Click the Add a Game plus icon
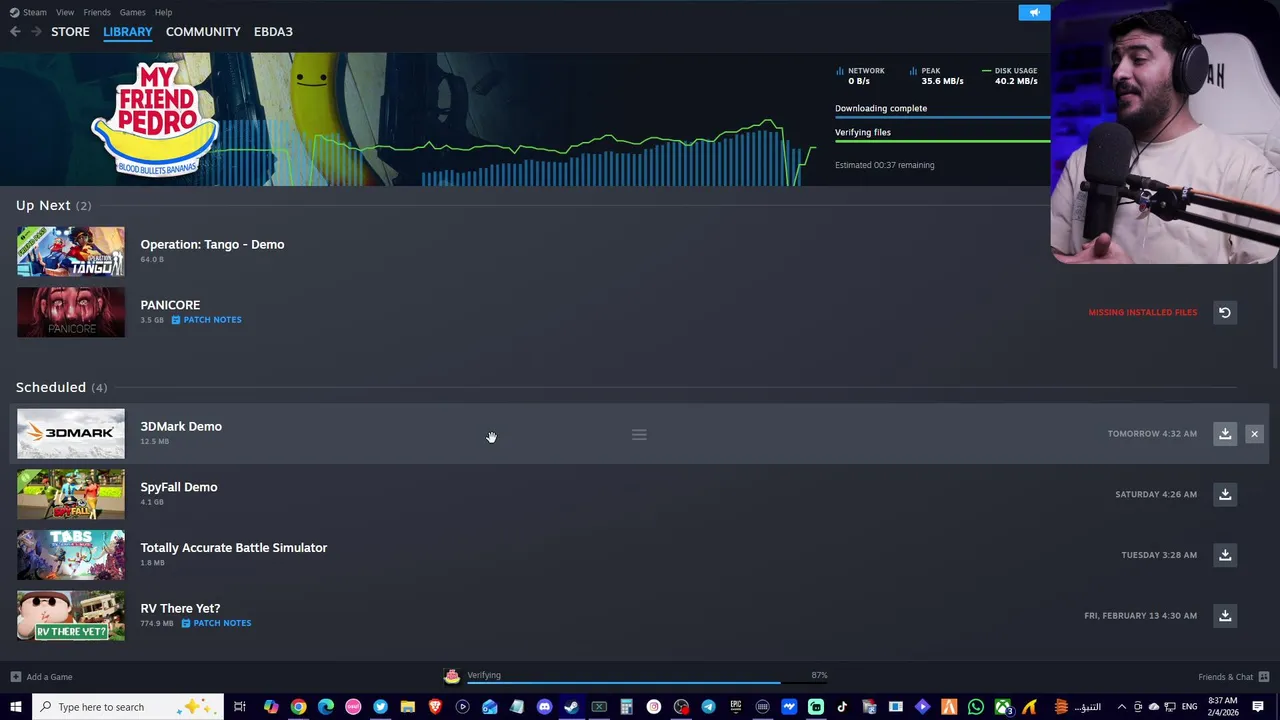The image size is (1280, 720). [x=16, y=677]
